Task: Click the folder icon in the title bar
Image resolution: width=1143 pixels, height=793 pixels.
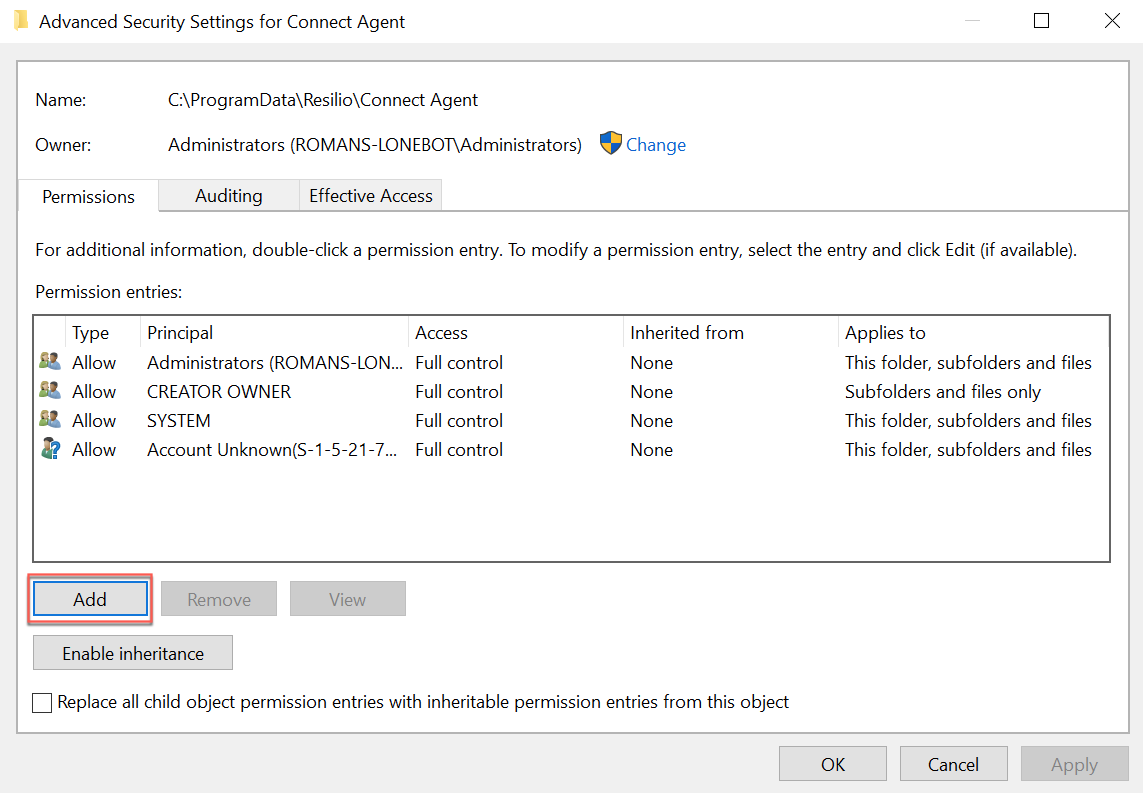Action: pos(21,21)
